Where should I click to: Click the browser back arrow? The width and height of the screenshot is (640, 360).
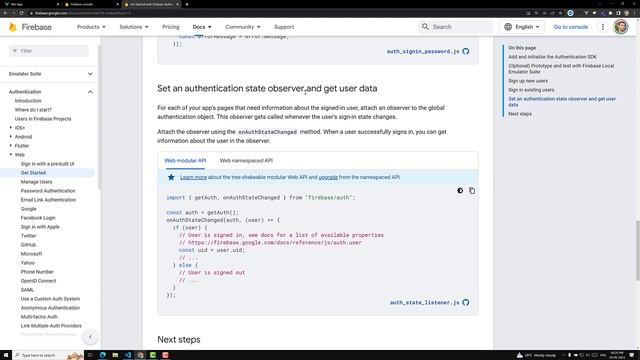click(5, 13)
